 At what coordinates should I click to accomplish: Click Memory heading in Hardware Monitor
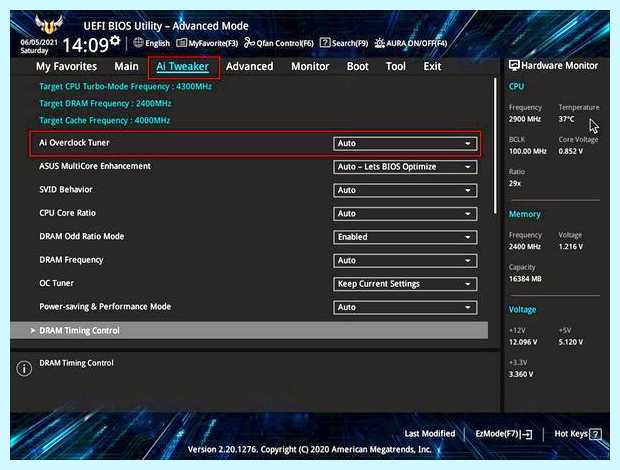click(x=525, y=214)
